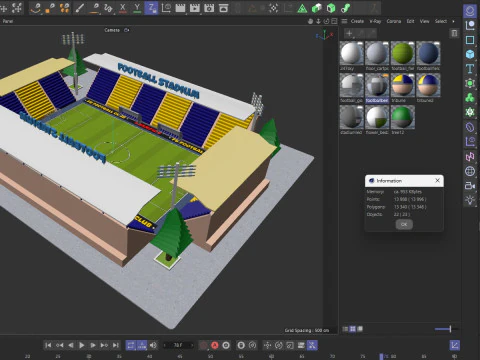Open the V-Ray menu in Material Manager
This screenshot has width=480, height=360.
coord(375,21)
